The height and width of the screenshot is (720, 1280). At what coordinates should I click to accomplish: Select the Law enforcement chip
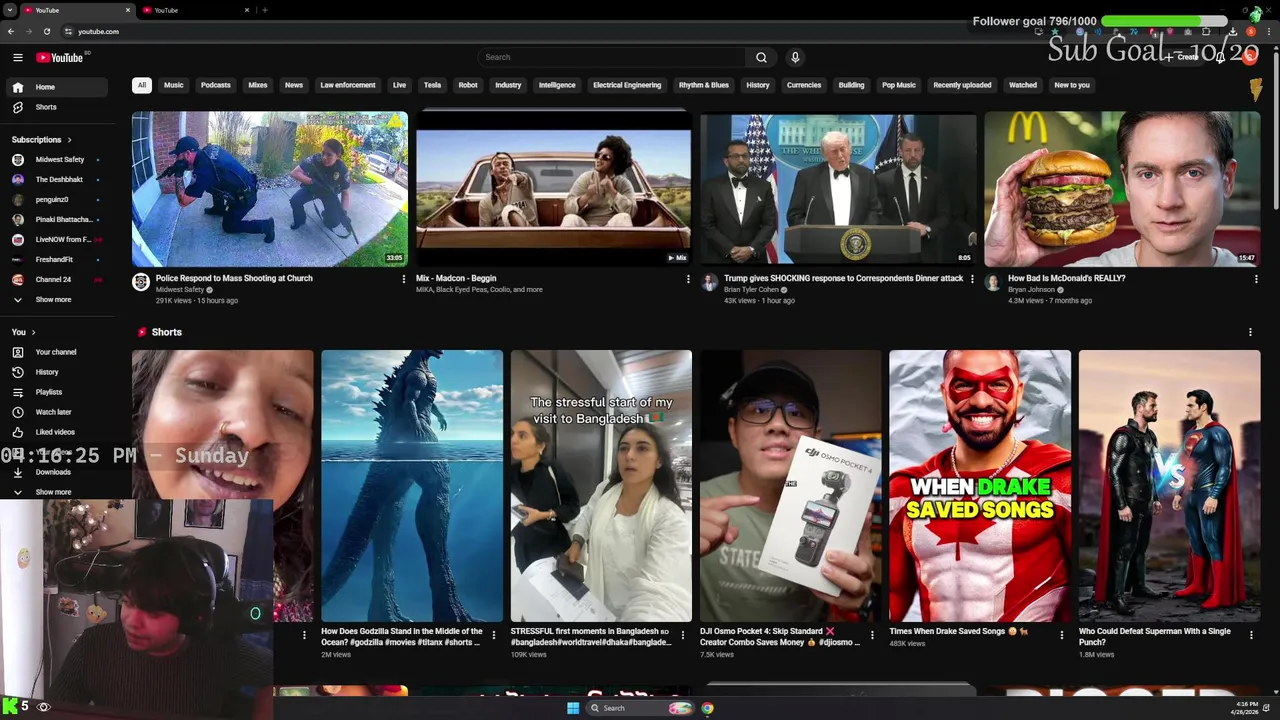[348, 85]
